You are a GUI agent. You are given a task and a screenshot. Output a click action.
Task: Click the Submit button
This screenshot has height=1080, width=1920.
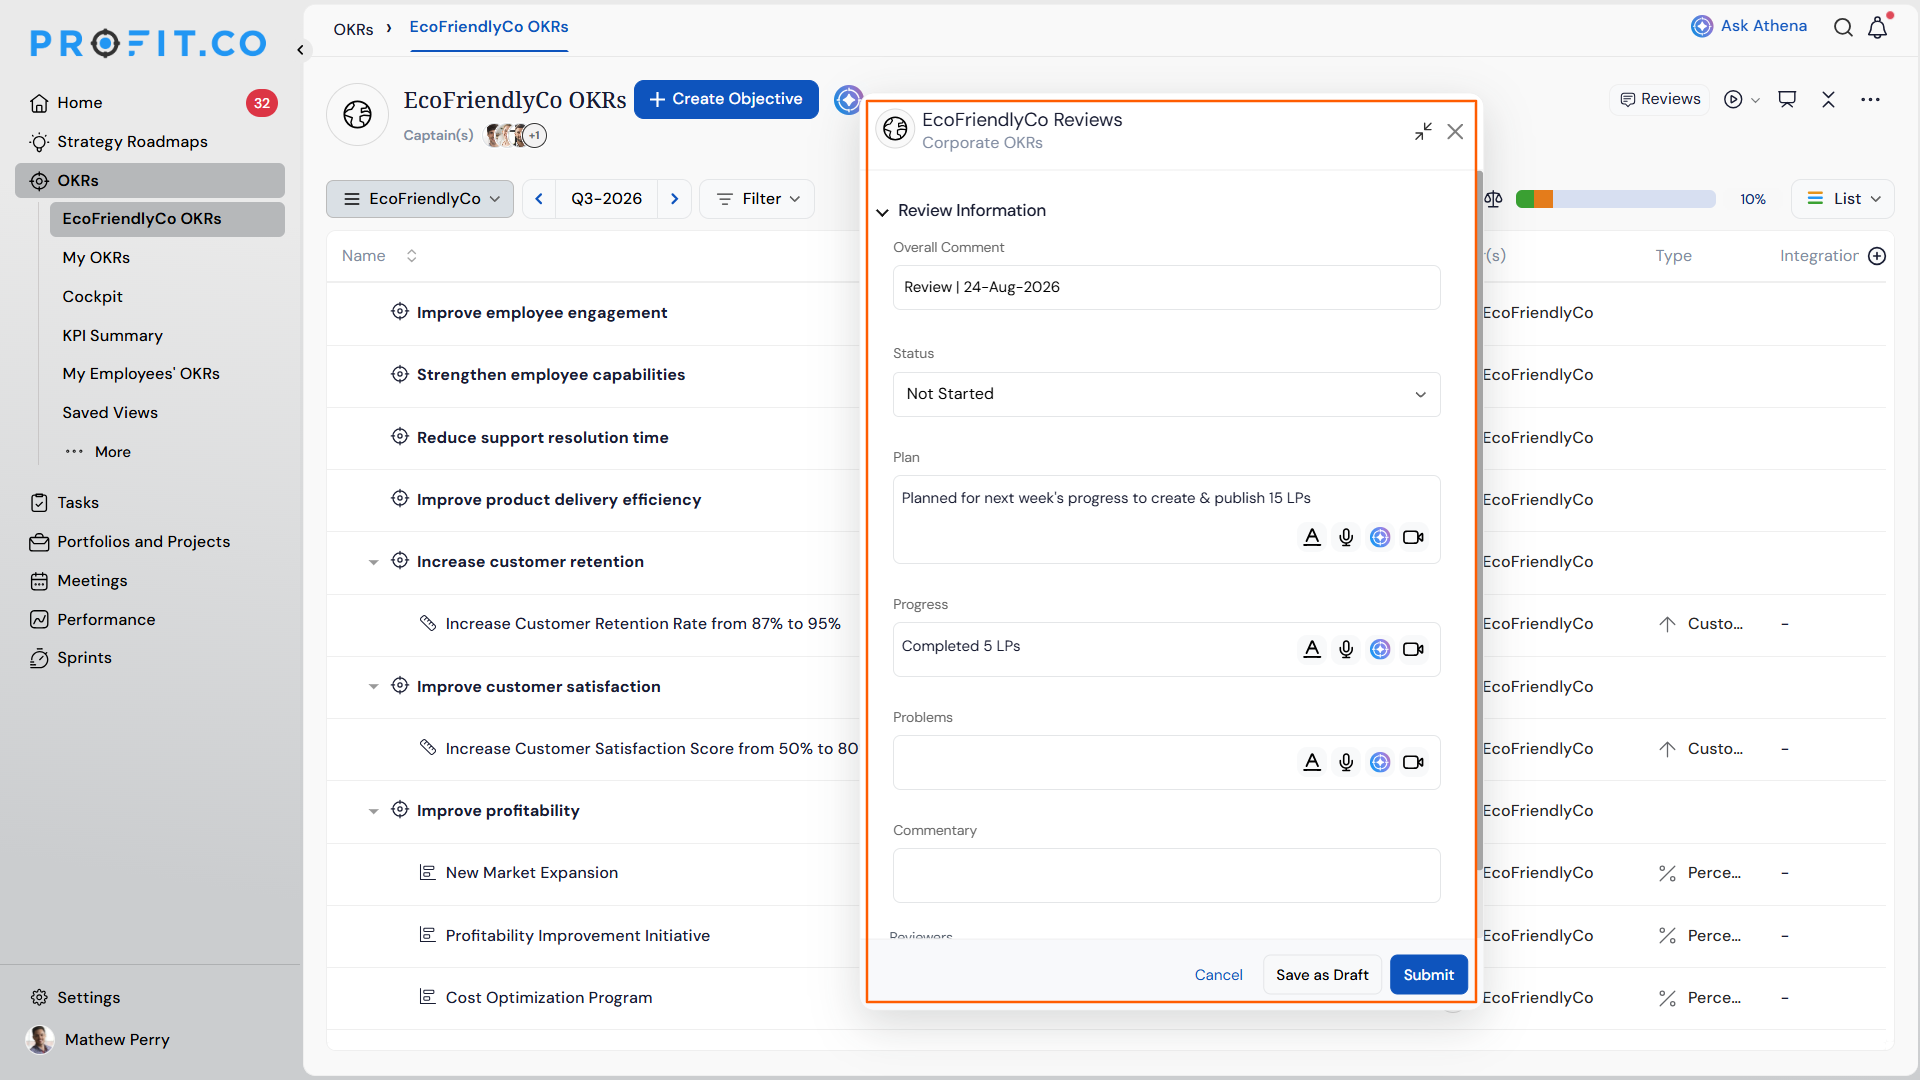click(1428, 975)
